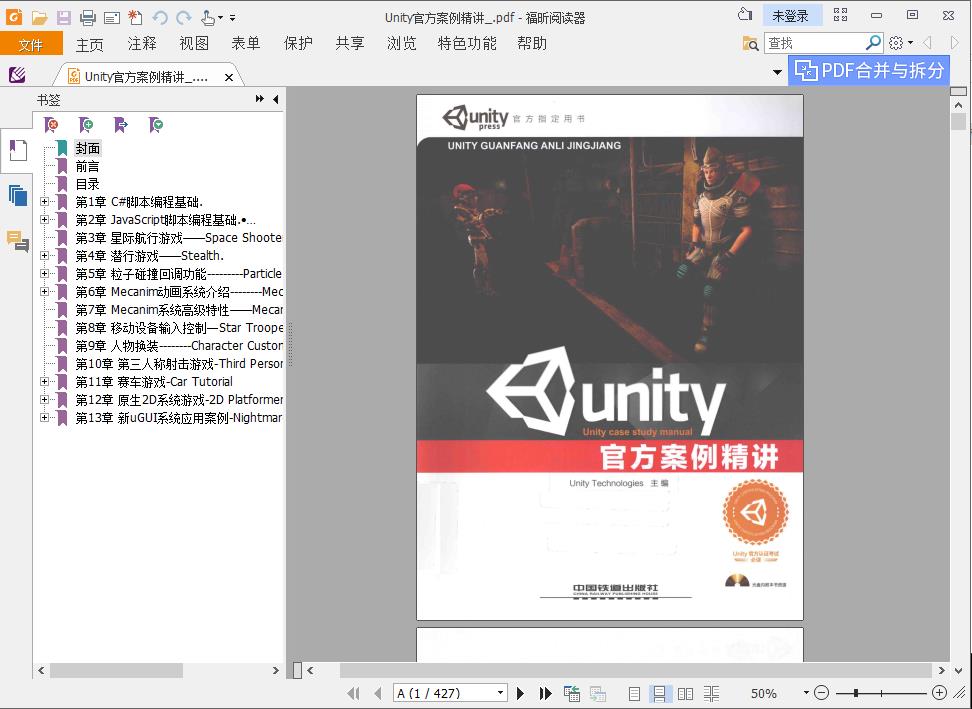Viewport: 972px width, 709px height.
Task: Click the save icon in quick toolbar
Action: [x=63, y=17]
